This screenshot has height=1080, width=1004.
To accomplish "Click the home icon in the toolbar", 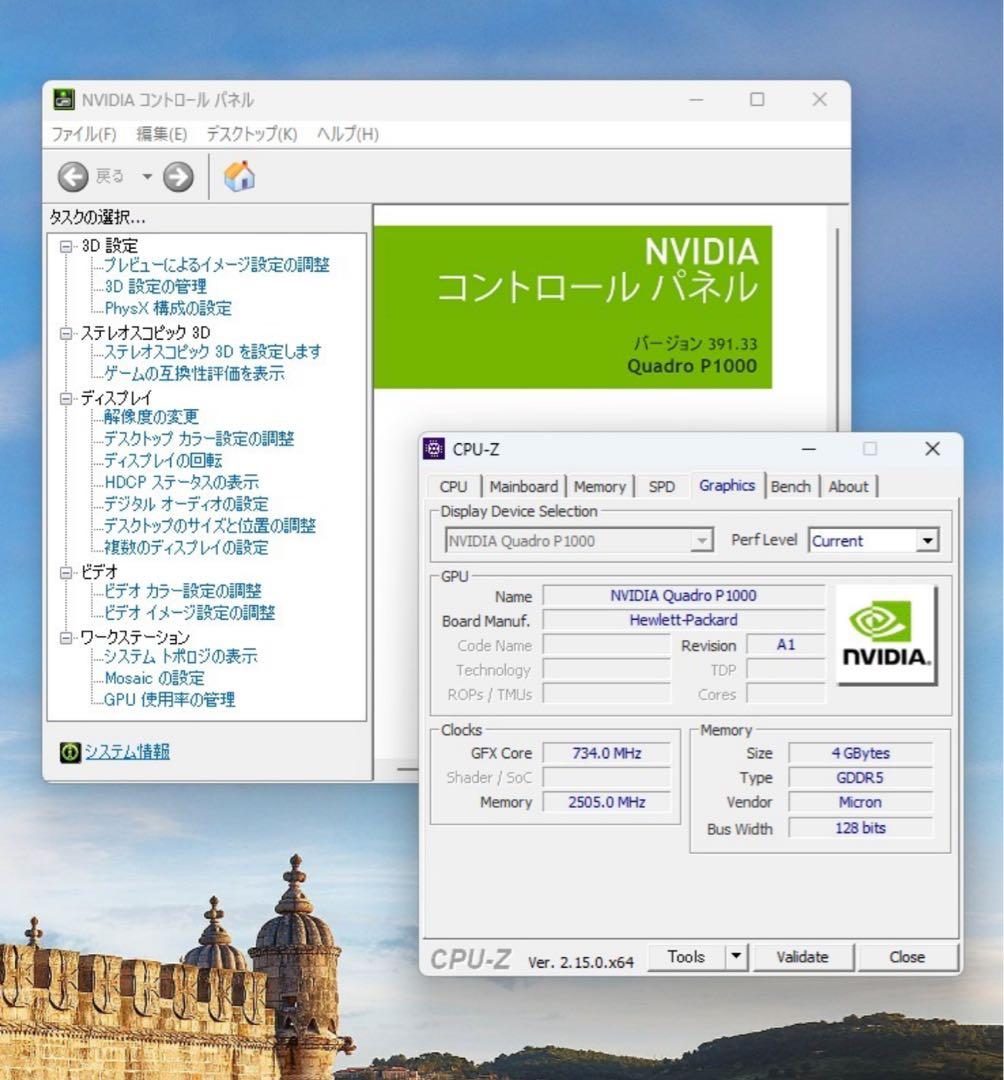I will pos(237,176).
